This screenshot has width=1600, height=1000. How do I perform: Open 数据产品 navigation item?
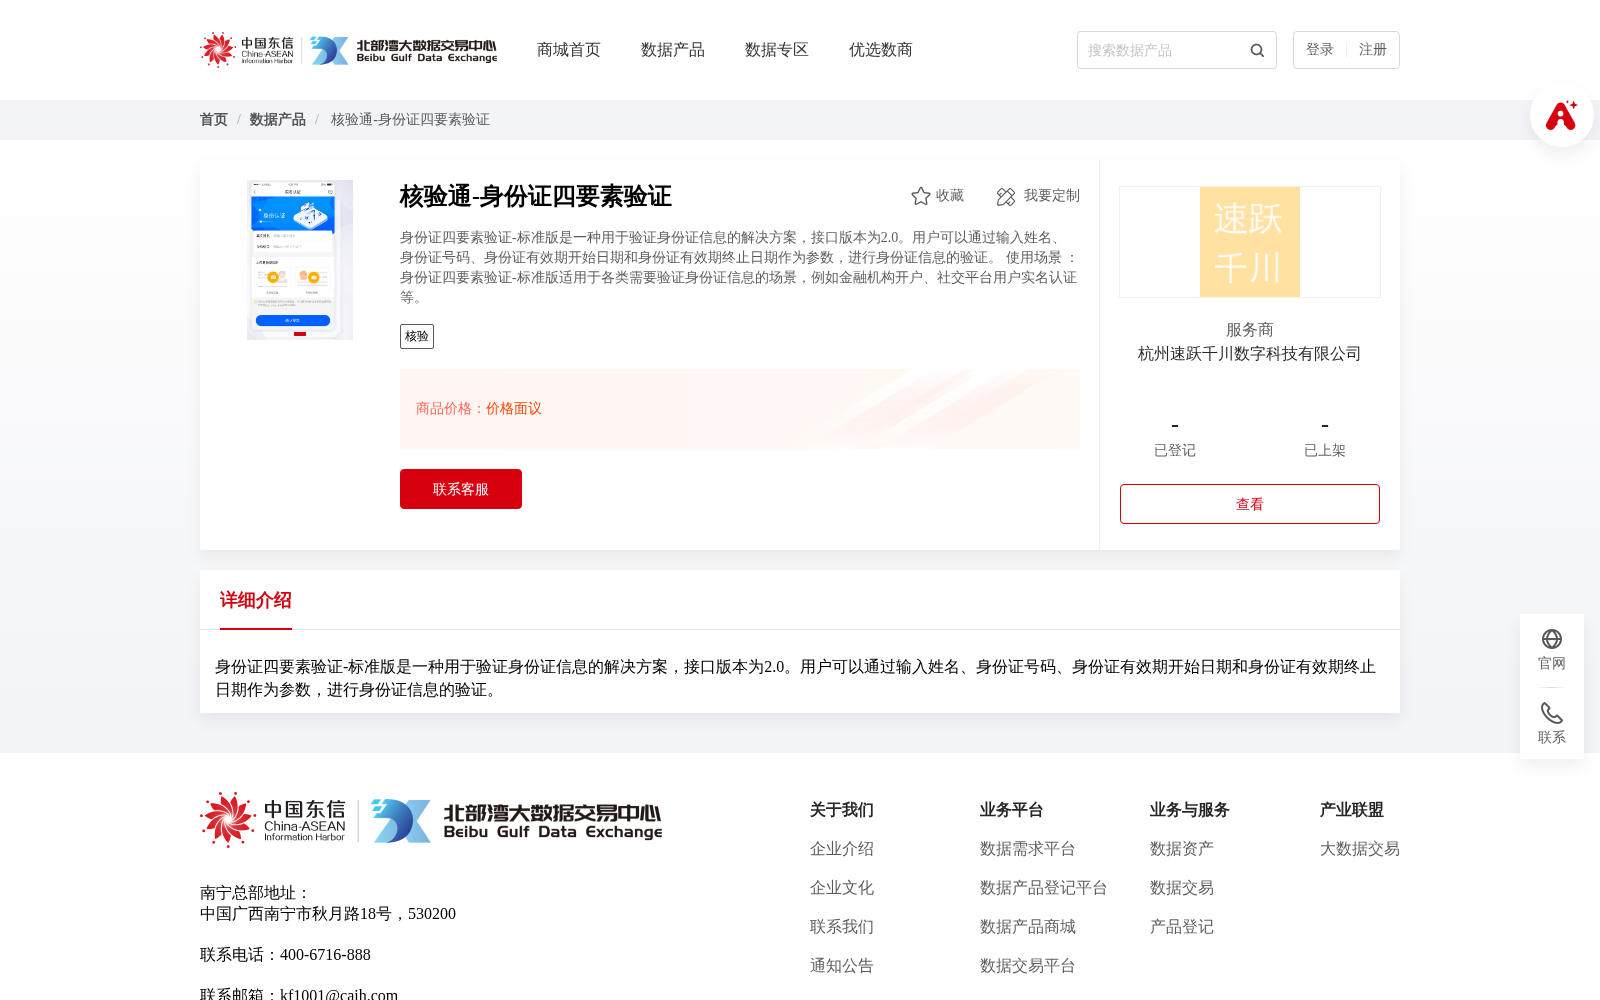[x=673, y=50]
